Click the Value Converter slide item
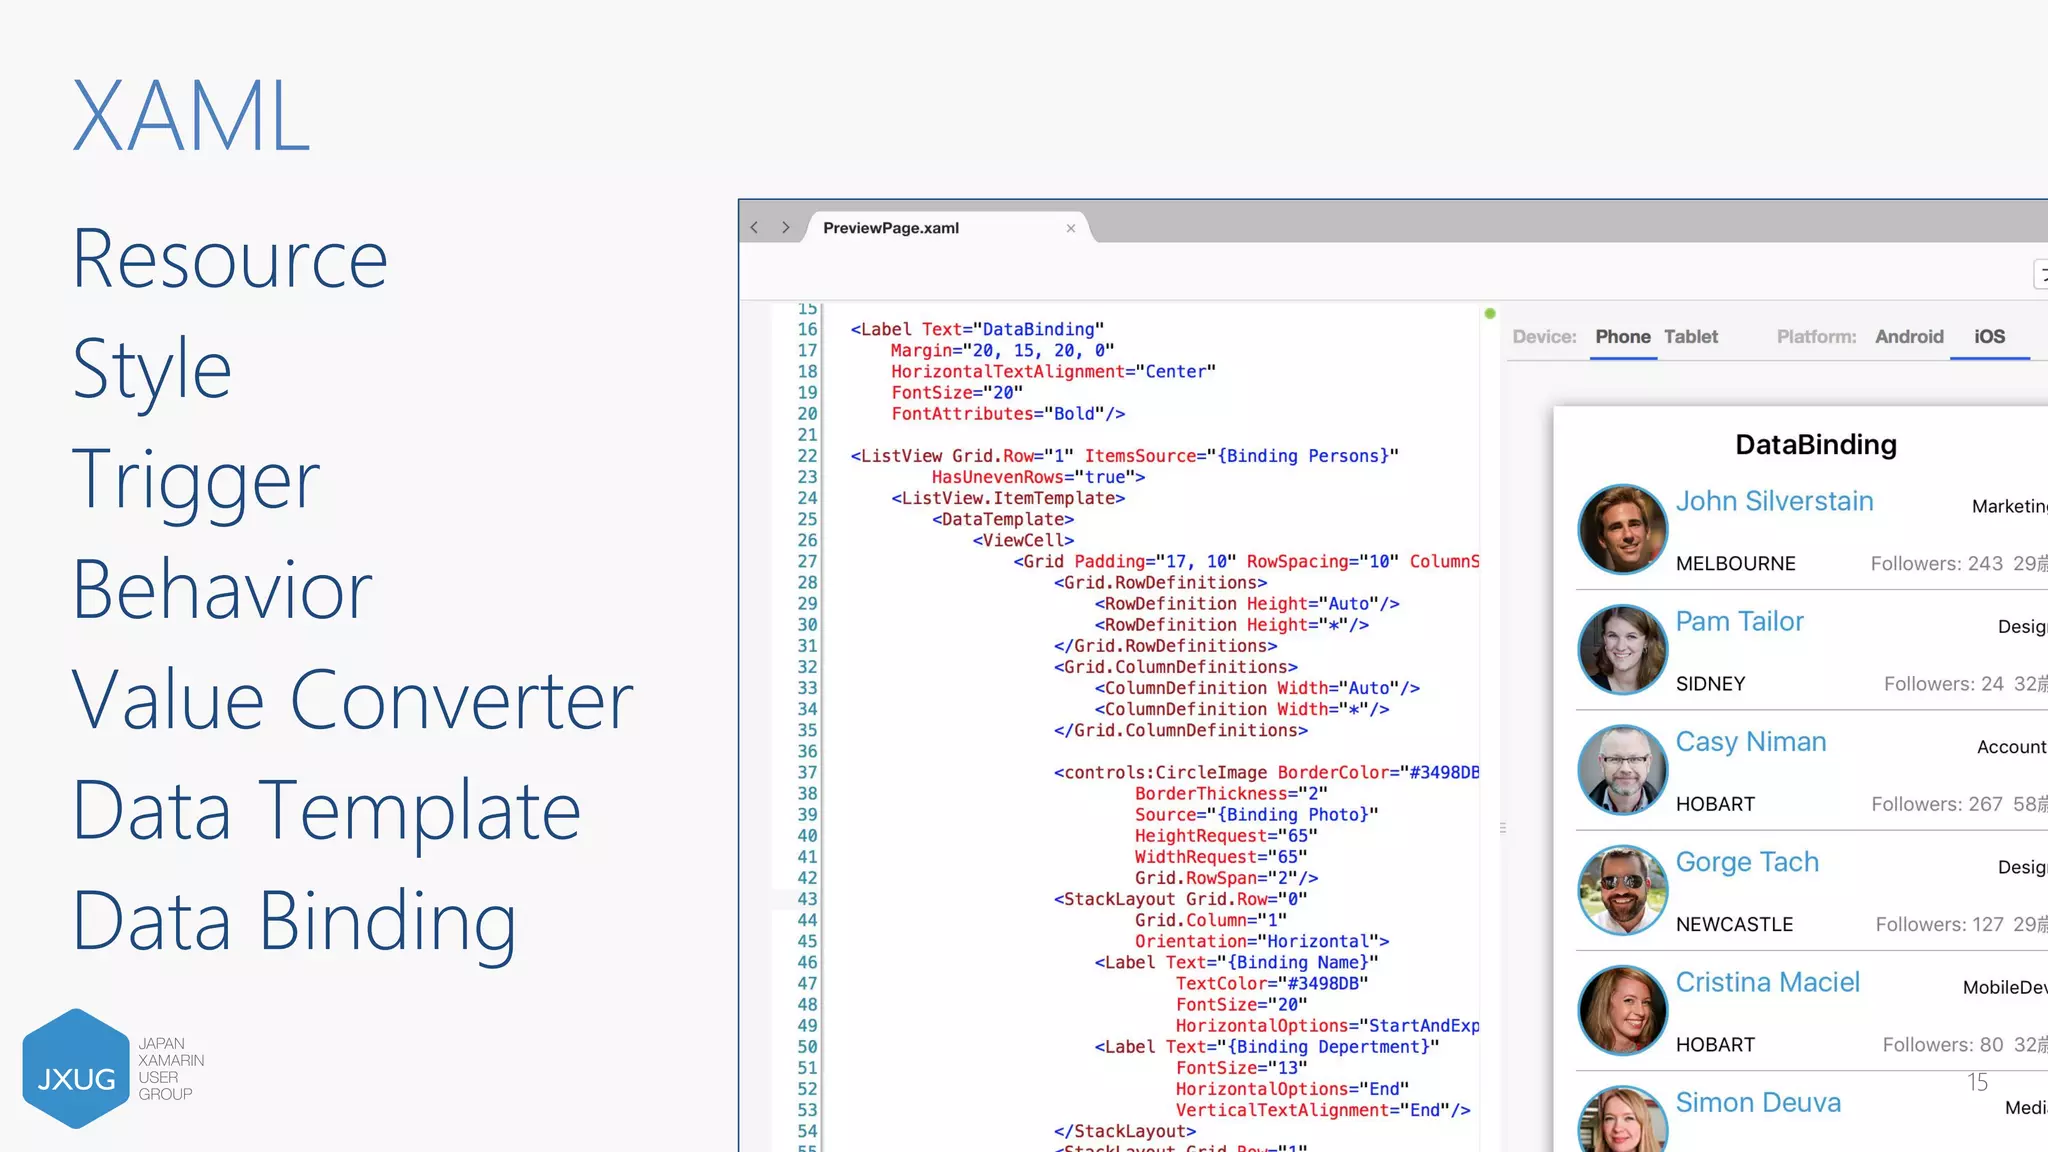 [353, 701]
